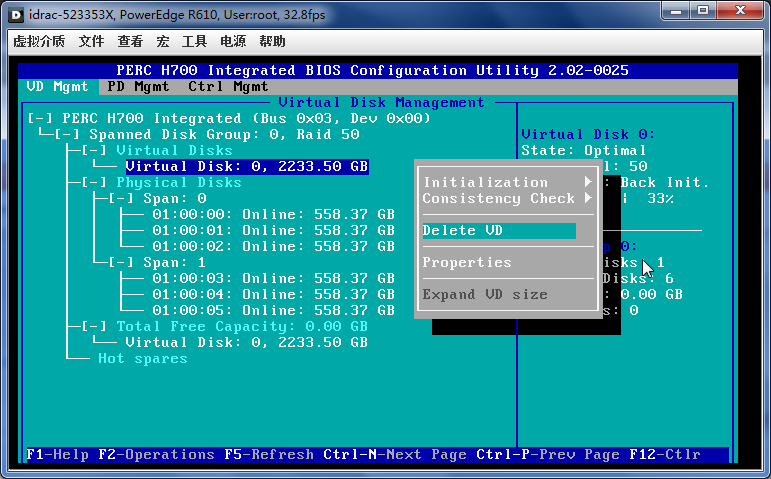Select physical disk 01:00:00
The width and height of the screenshot is (771, 479).
pyautogui.click(x=273, y=214)
